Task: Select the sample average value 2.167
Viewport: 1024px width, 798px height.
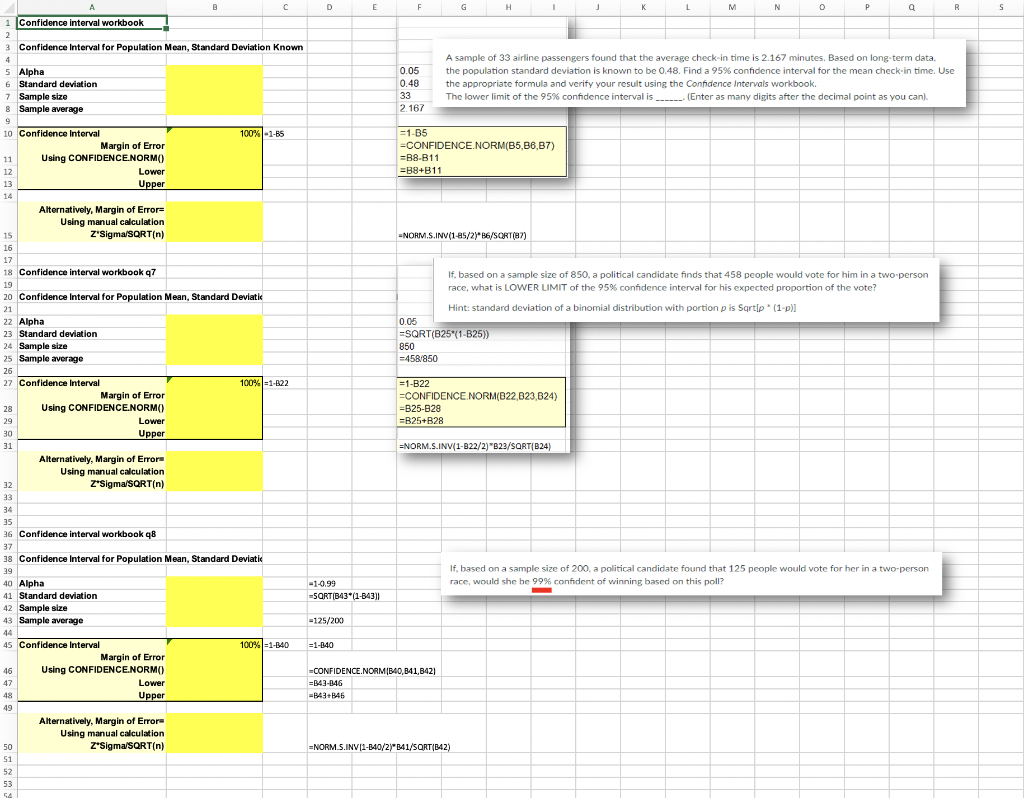Action: (412, 108)
